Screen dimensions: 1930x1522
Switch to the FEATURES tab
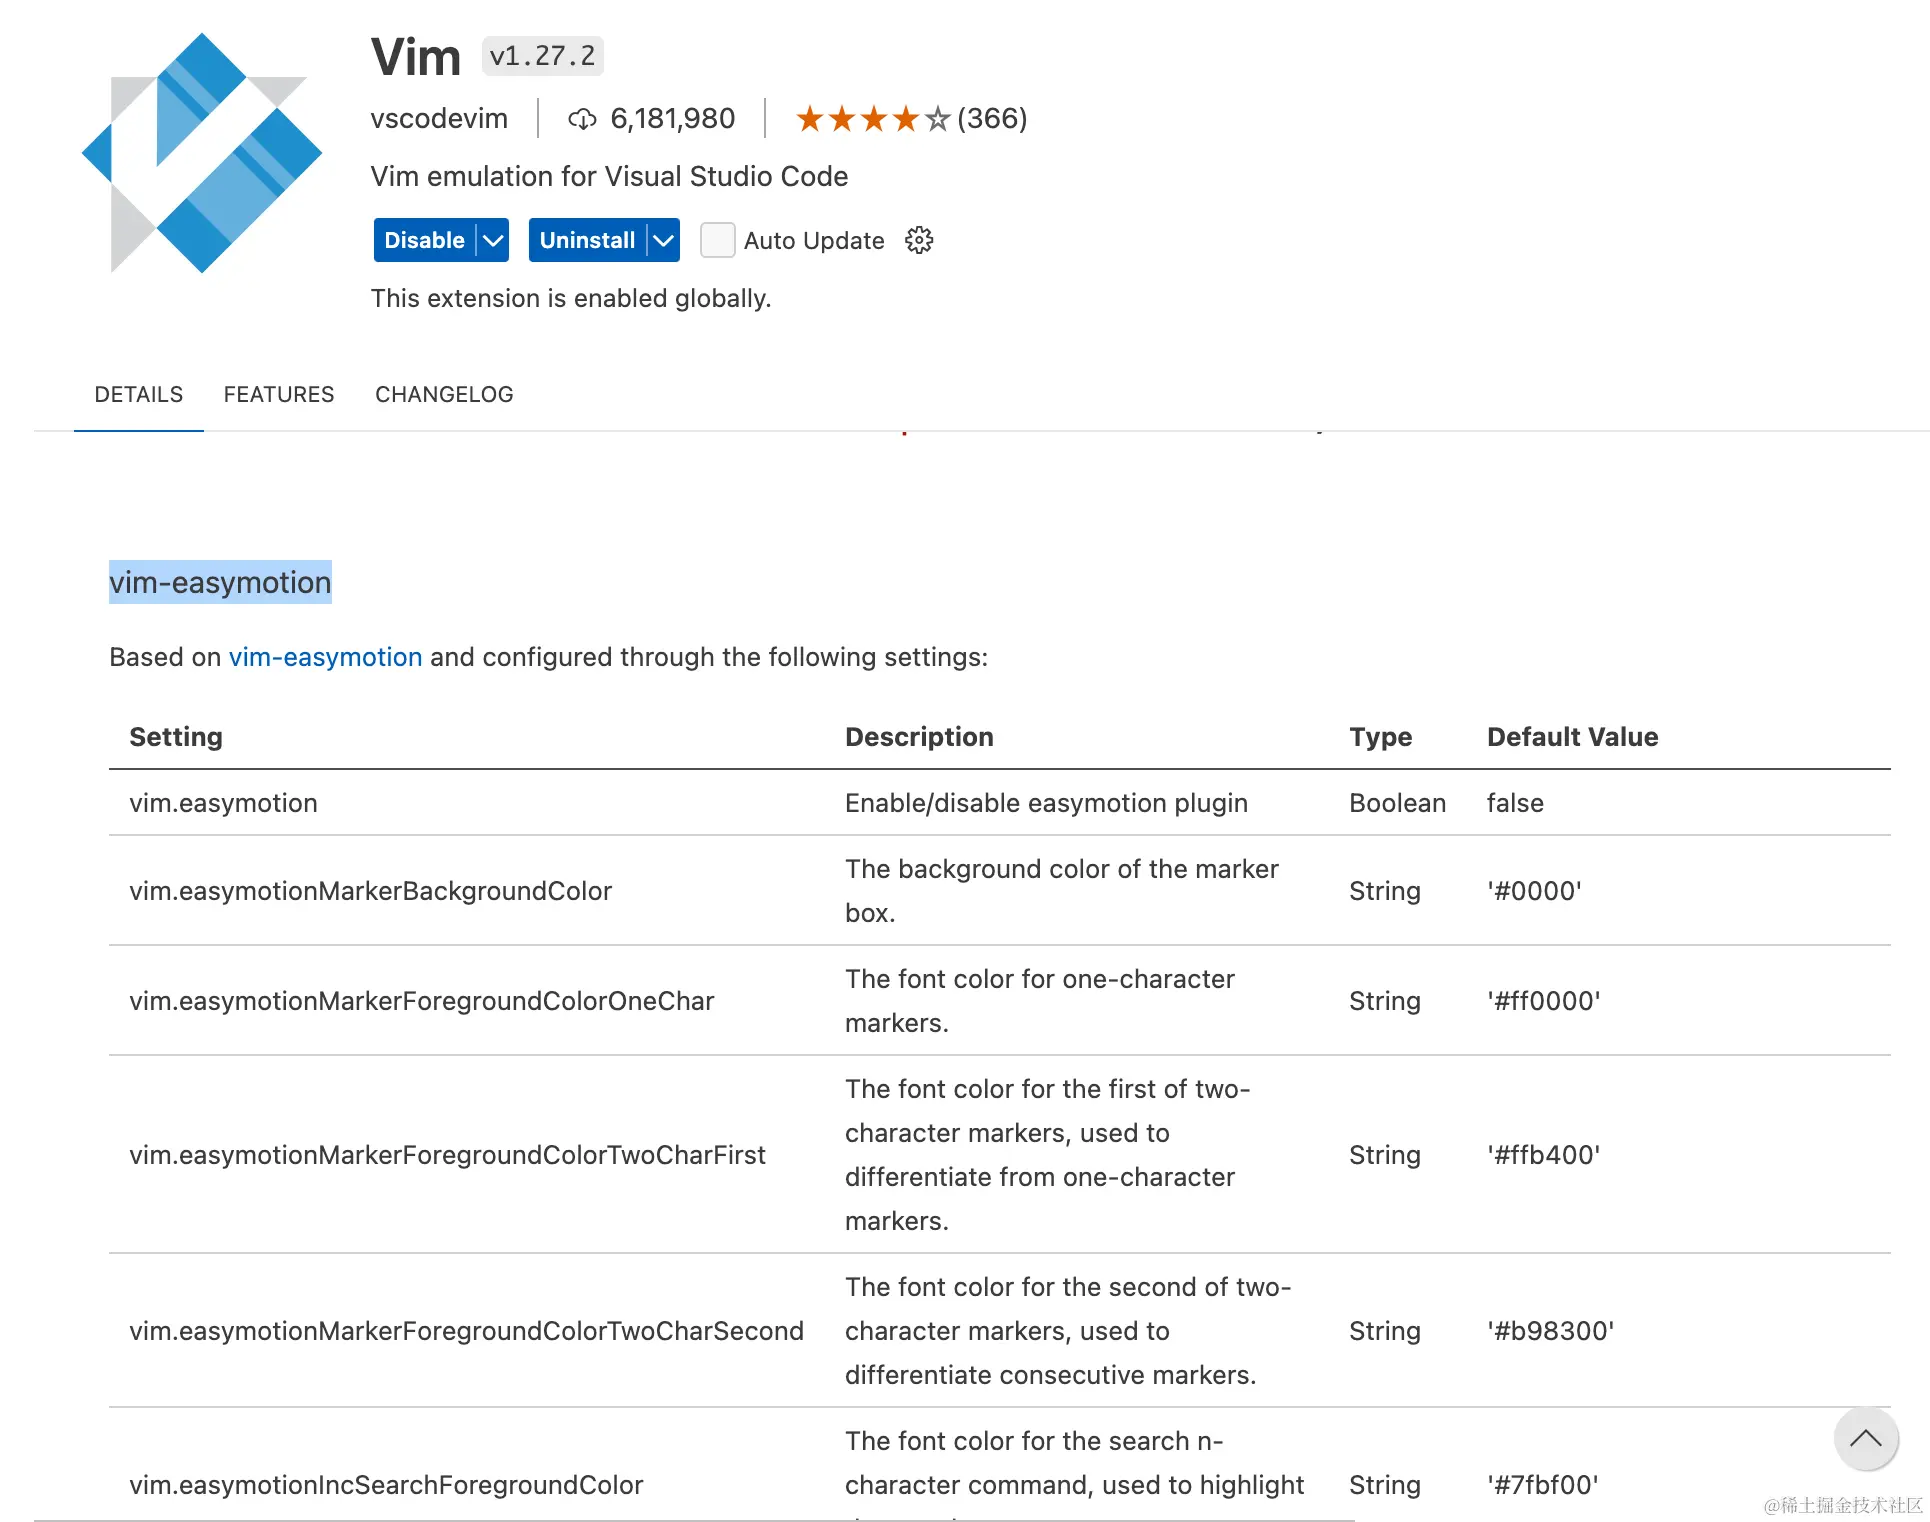(x=279, y=394)
